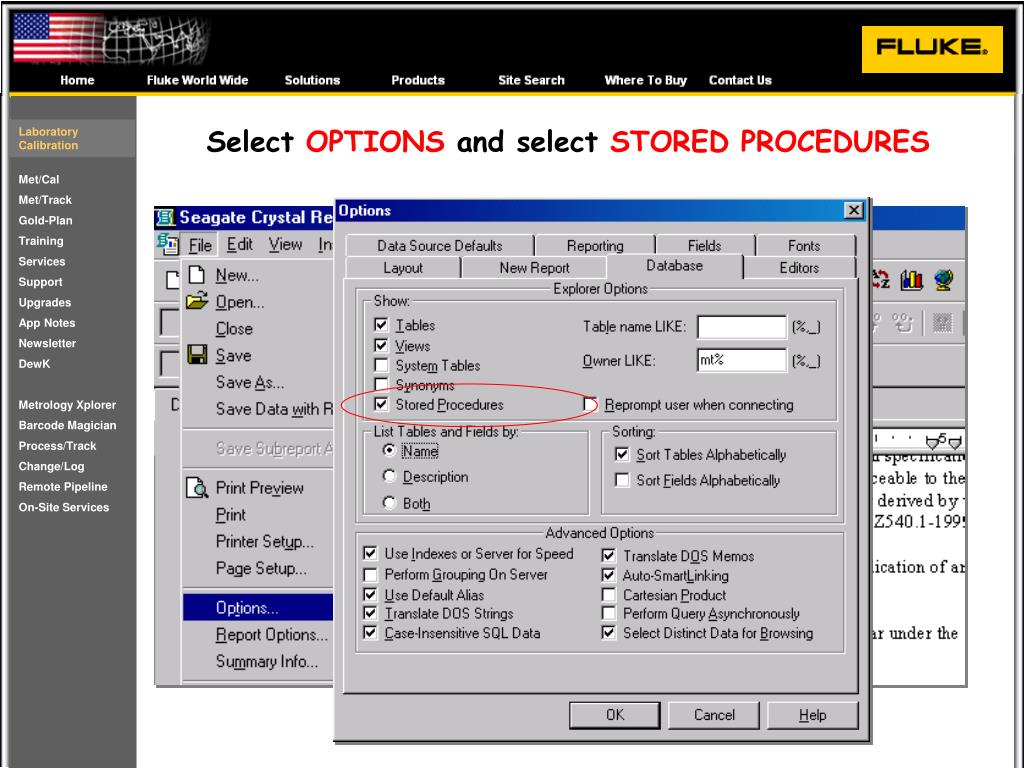Screen dimensions: 1024x768
Task: Choose Options... in the File menu
Action: (259, 607)
